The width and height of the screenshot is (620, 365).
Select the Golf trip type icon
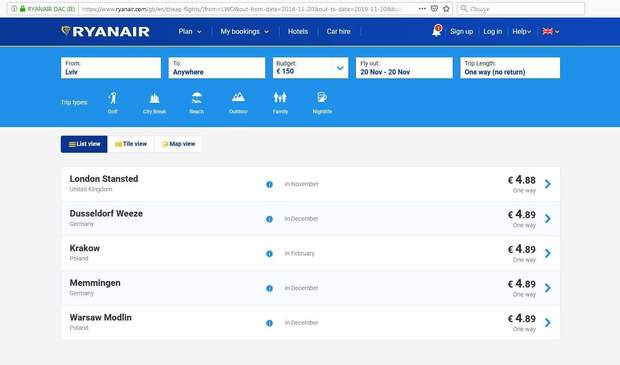pos(113,98)
